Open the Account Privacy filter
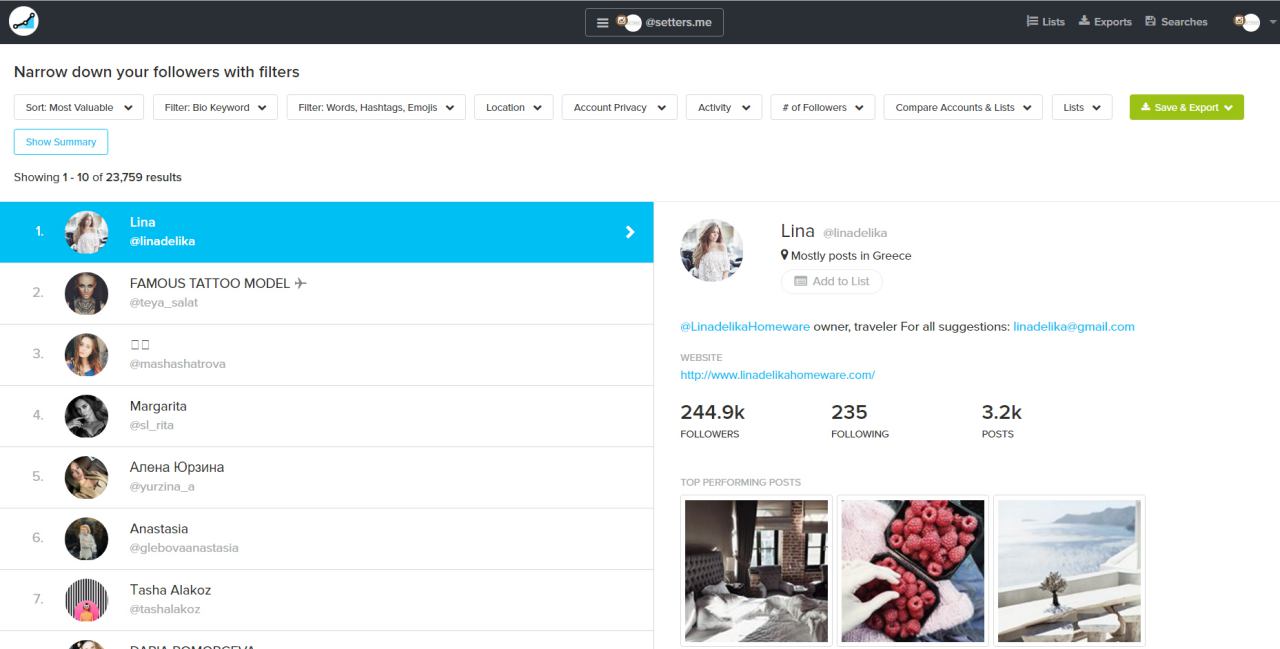 click(620, 107)
